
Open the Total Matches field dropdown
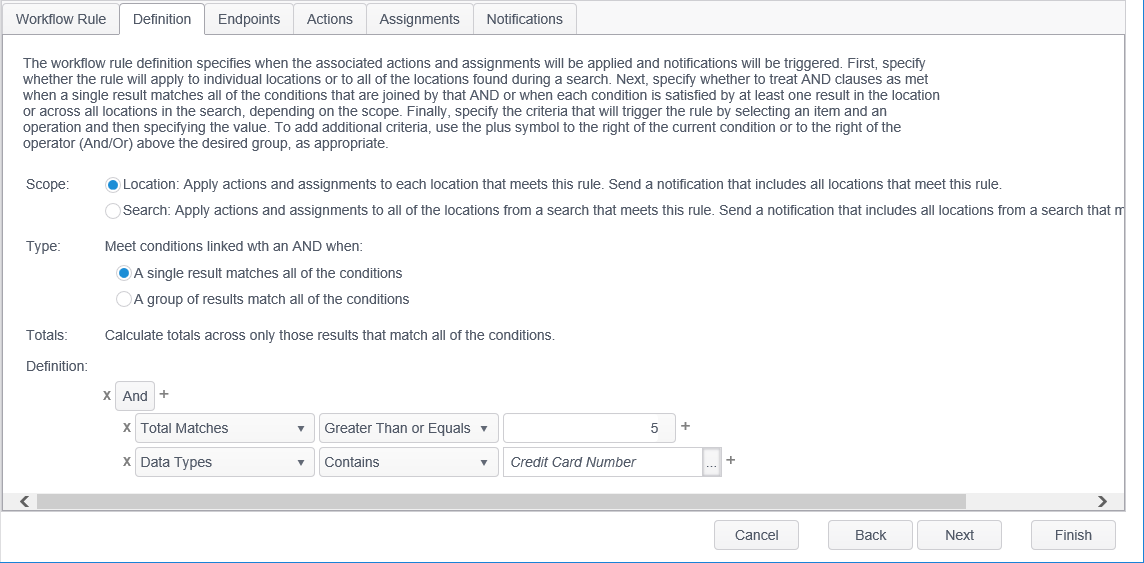point(225,428)
